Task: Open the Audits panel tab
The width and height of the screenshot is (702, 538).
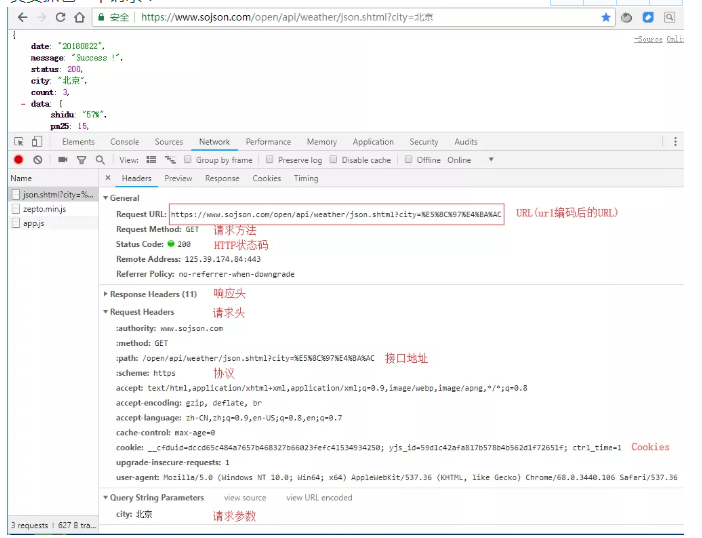Action: pos(466,142)
